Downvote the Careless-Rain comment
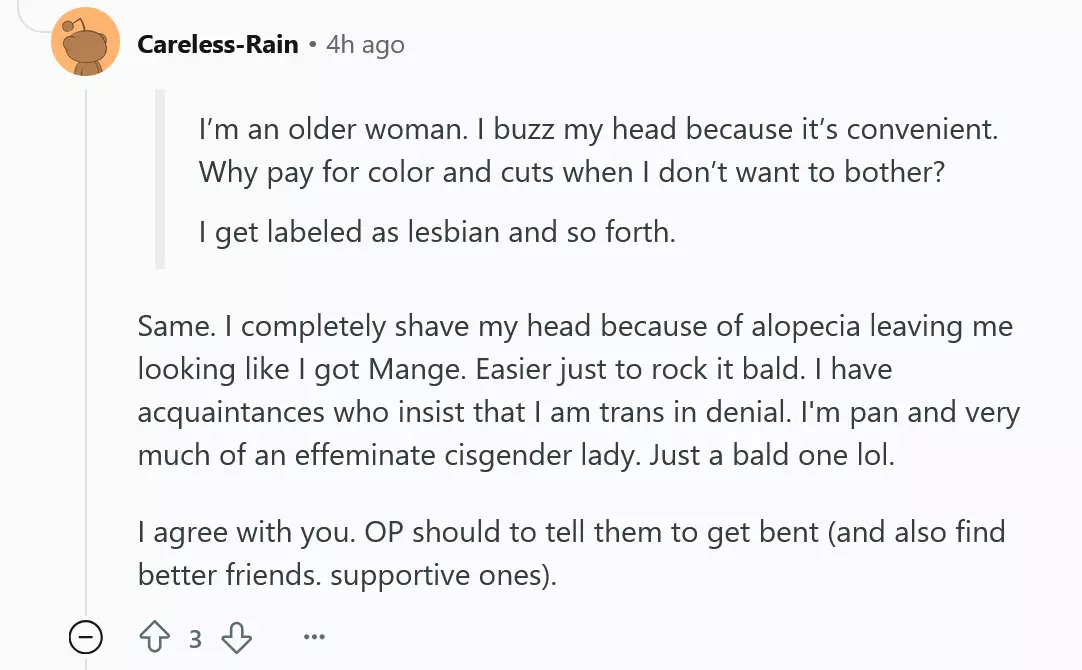The height and width of the screenshot is (670, 1082). (236, 637)
